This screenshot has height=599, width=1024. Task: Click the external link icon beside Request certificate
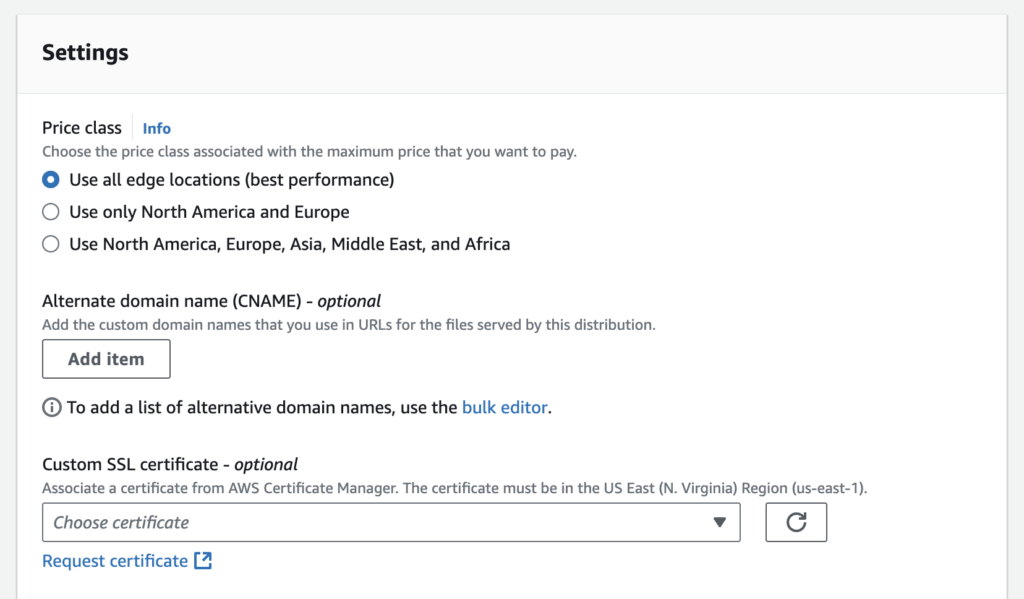(203, 561)
